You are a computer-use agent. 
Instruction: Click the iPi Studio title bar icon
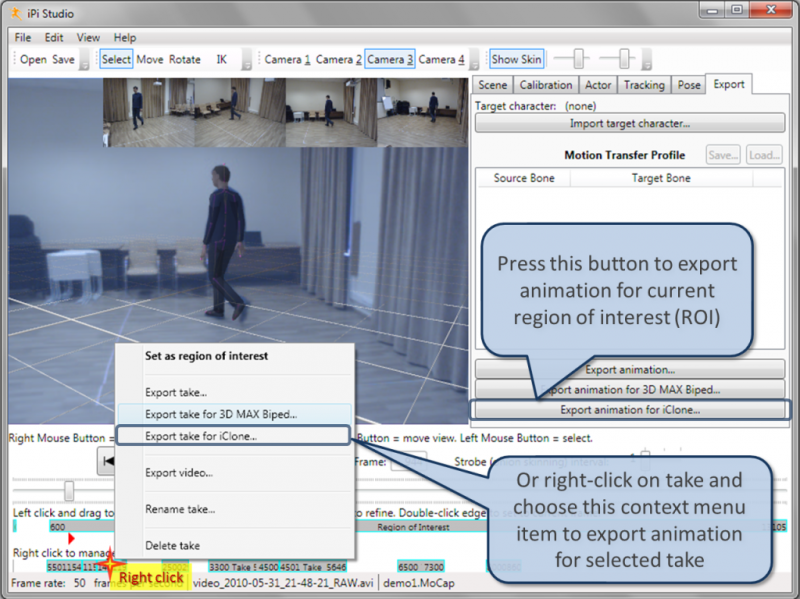coord(16,13)
